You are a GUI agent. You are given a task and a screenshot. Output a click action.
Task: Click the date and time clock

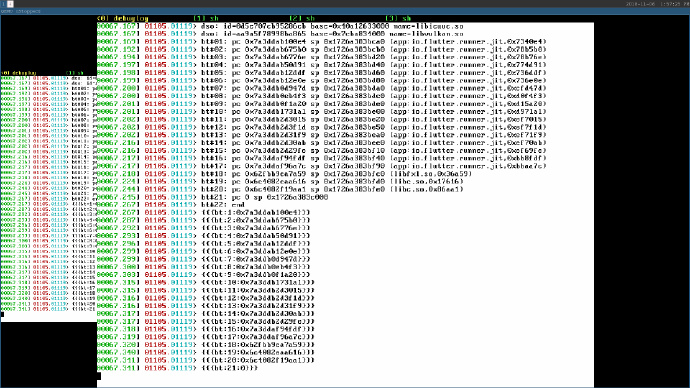pyautogui.click(x=657, y=4)
